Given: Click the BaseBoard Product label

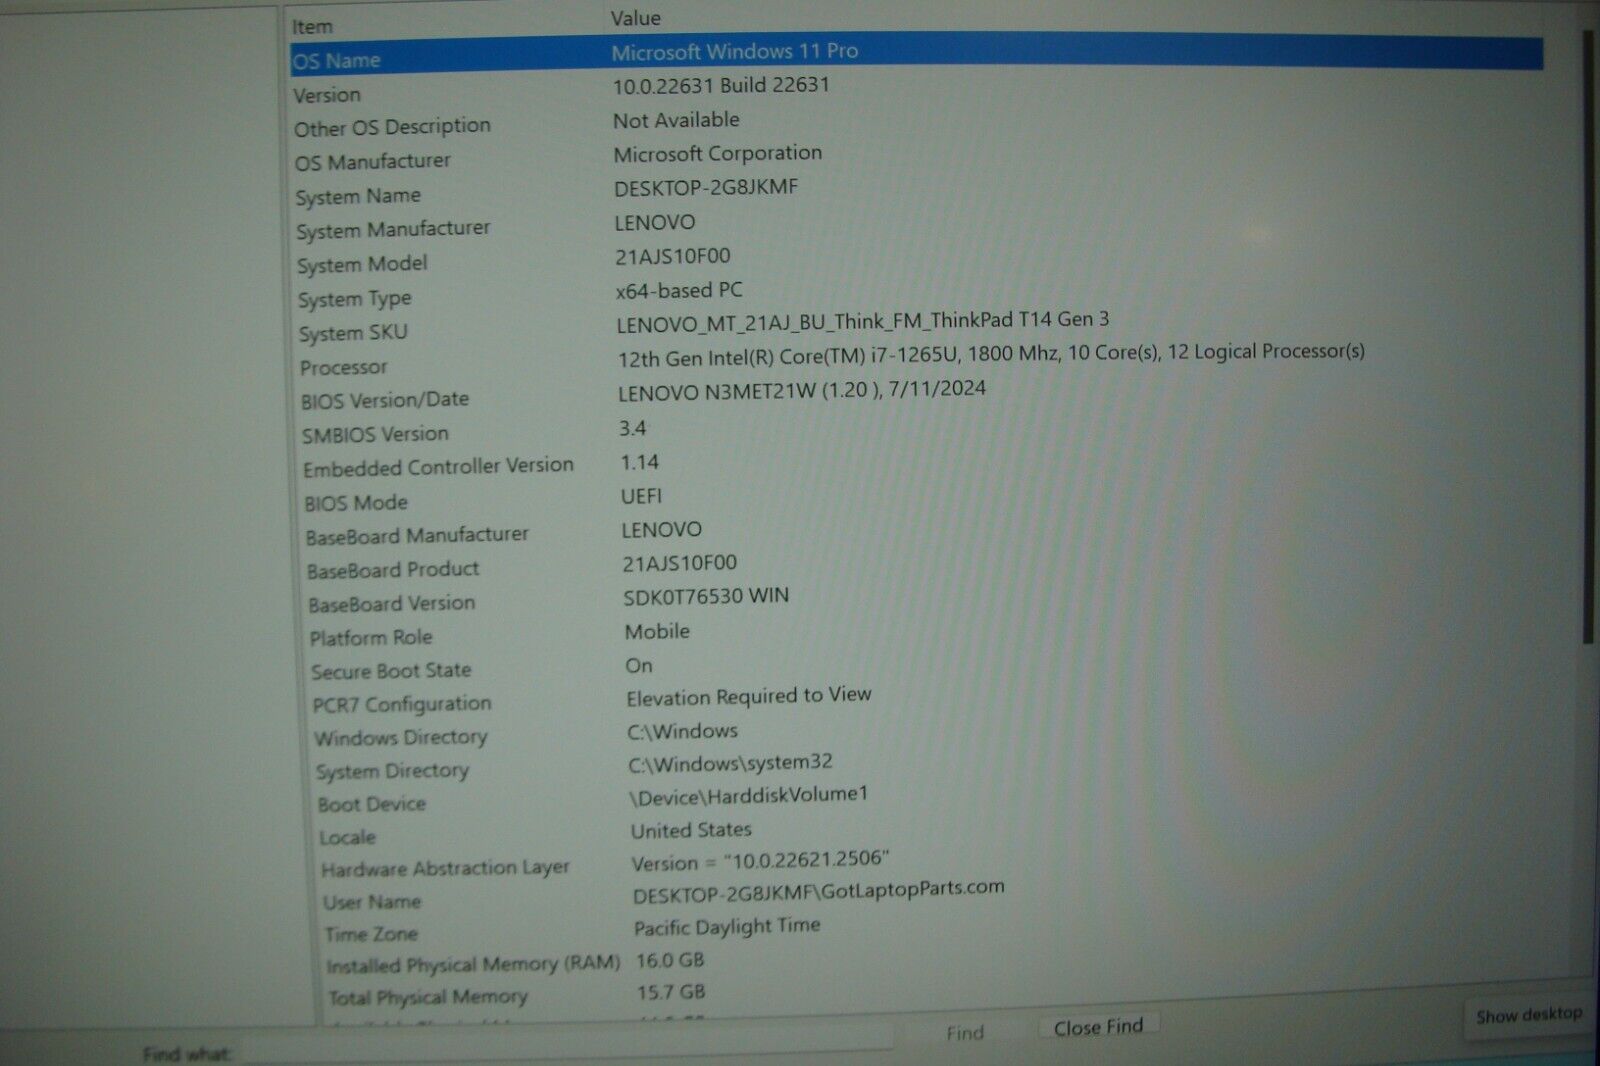Looking at the screenshot, I should [393, 570].
